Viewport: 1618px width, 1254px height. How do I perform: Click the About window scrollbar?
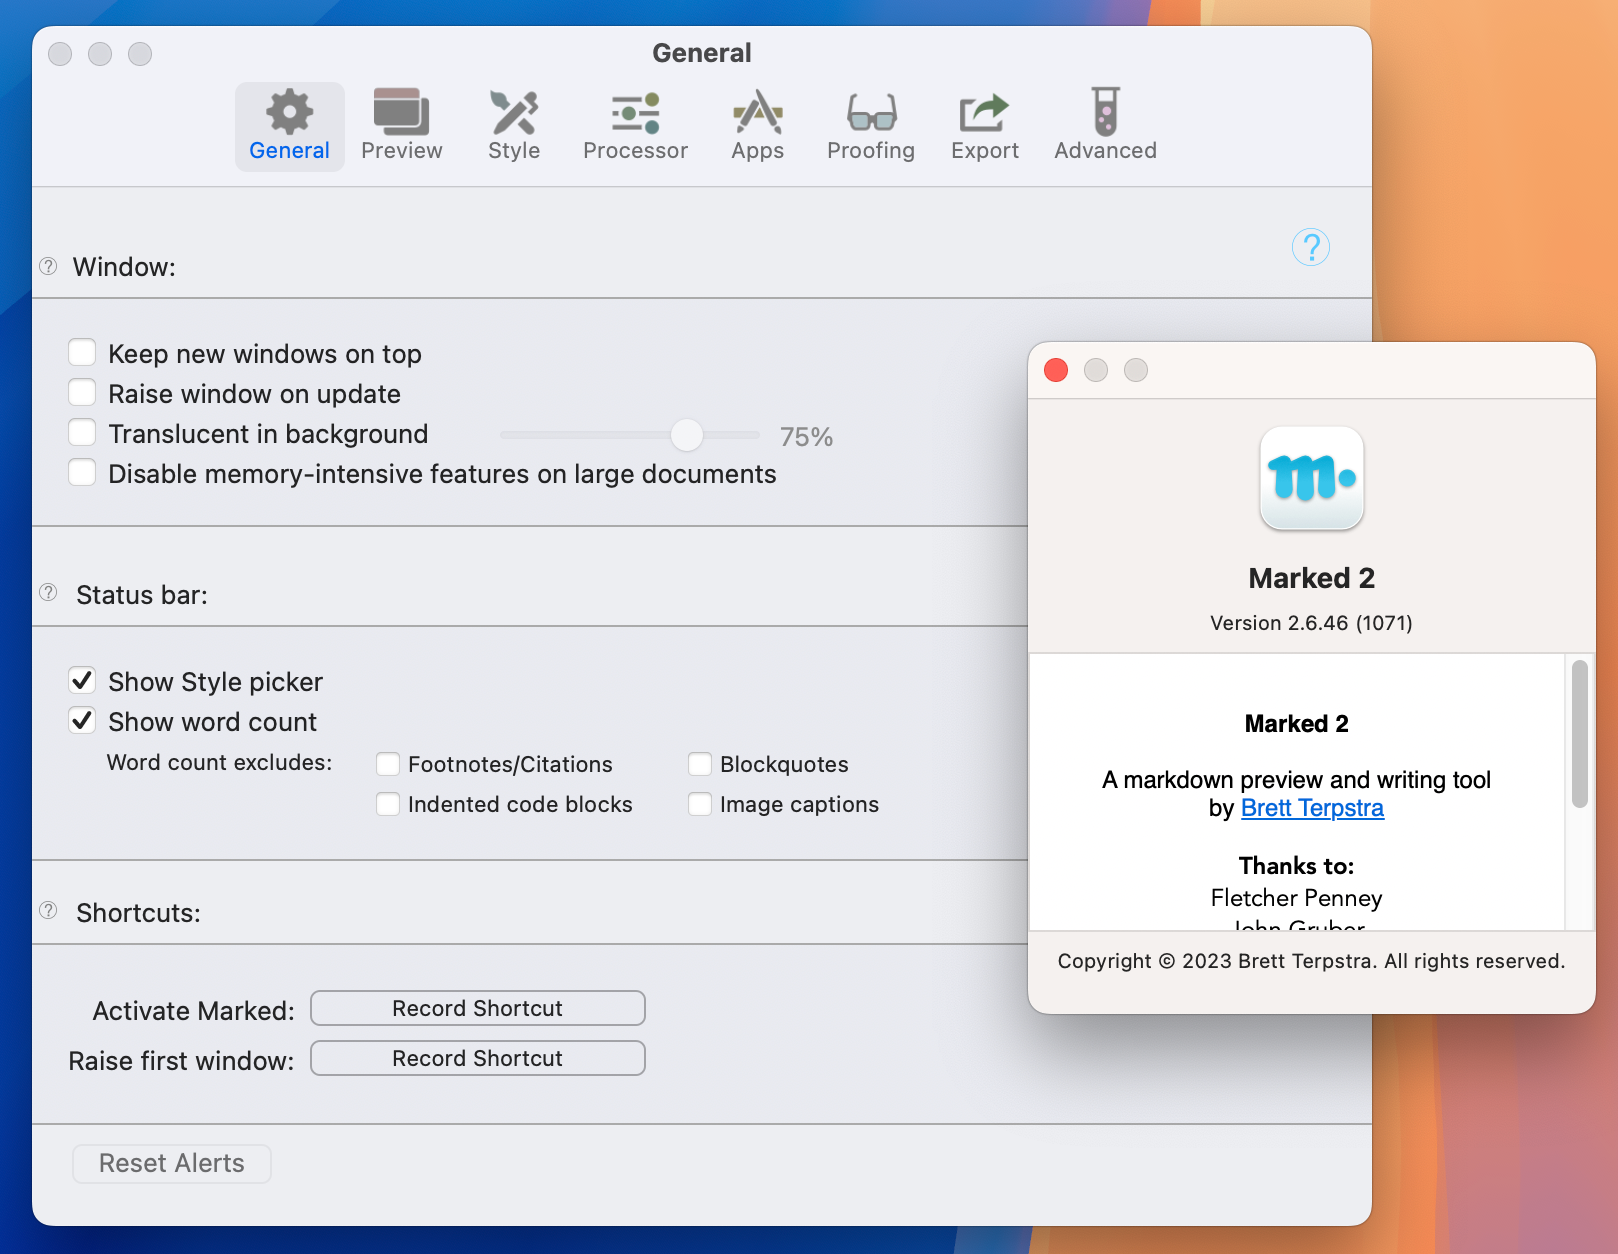click(x=1579, y=733)
